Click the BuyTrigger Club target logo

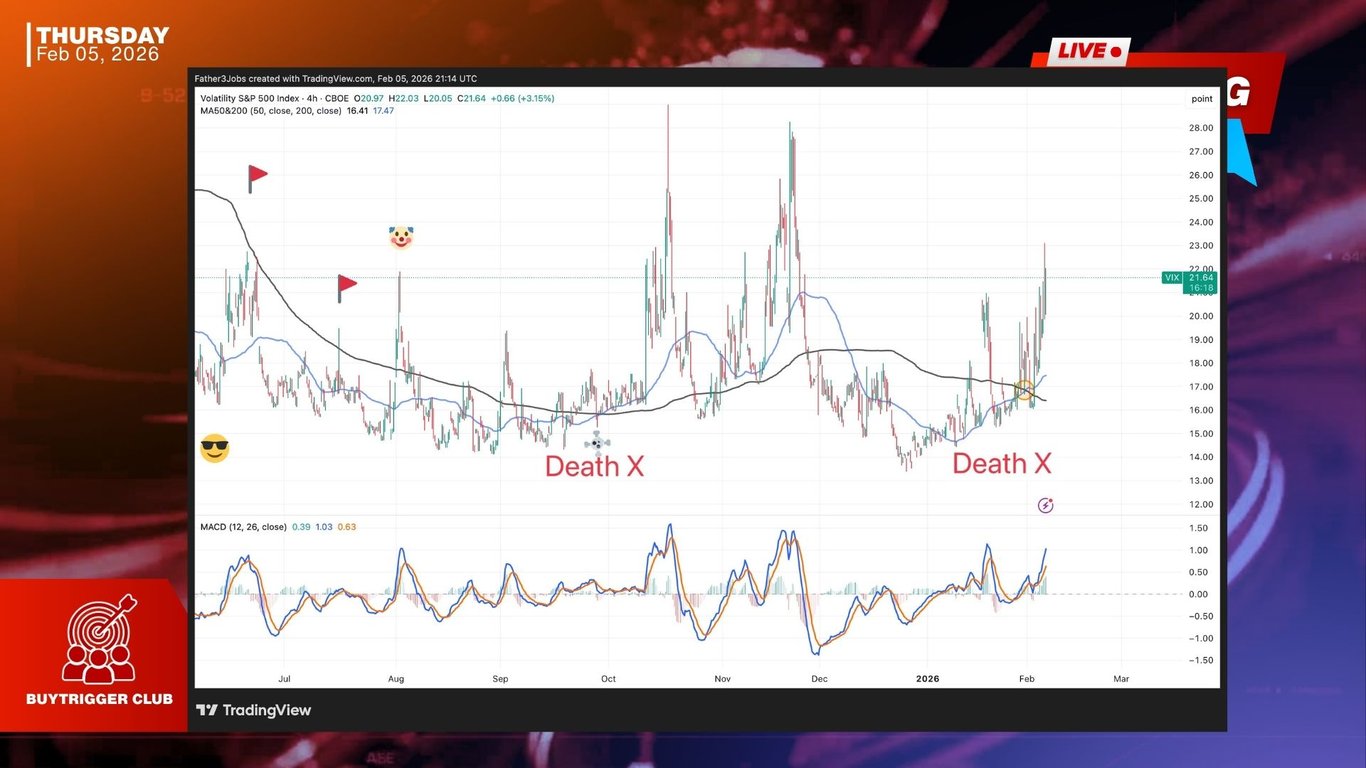[99, 638]
